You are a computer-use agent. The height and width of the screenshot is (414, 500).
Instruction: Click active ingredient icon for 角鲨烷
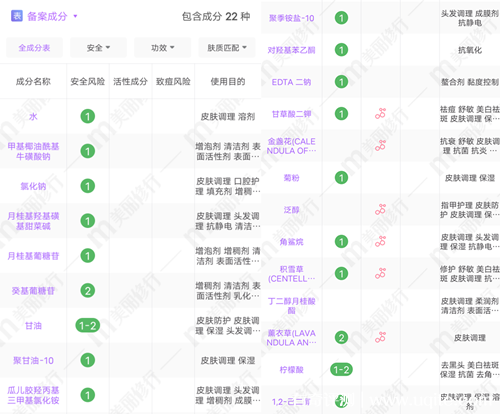tap(380, 242)
